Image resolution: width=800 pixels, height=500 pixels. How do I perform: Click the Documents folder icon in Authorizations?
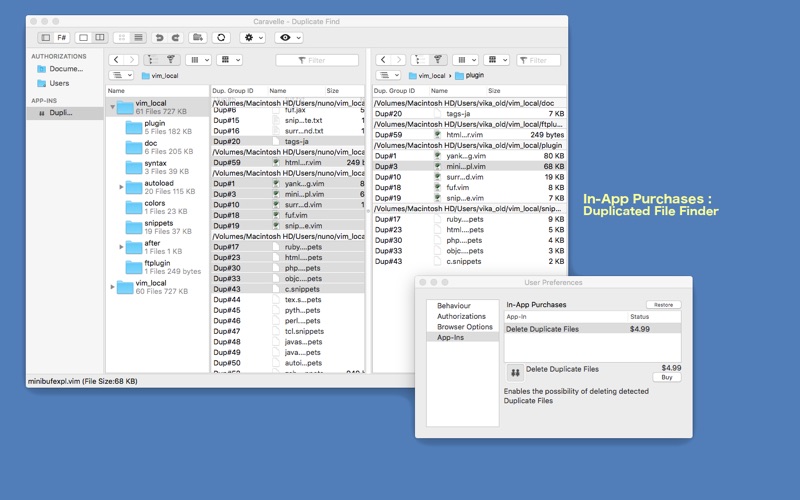pos(41,69)
